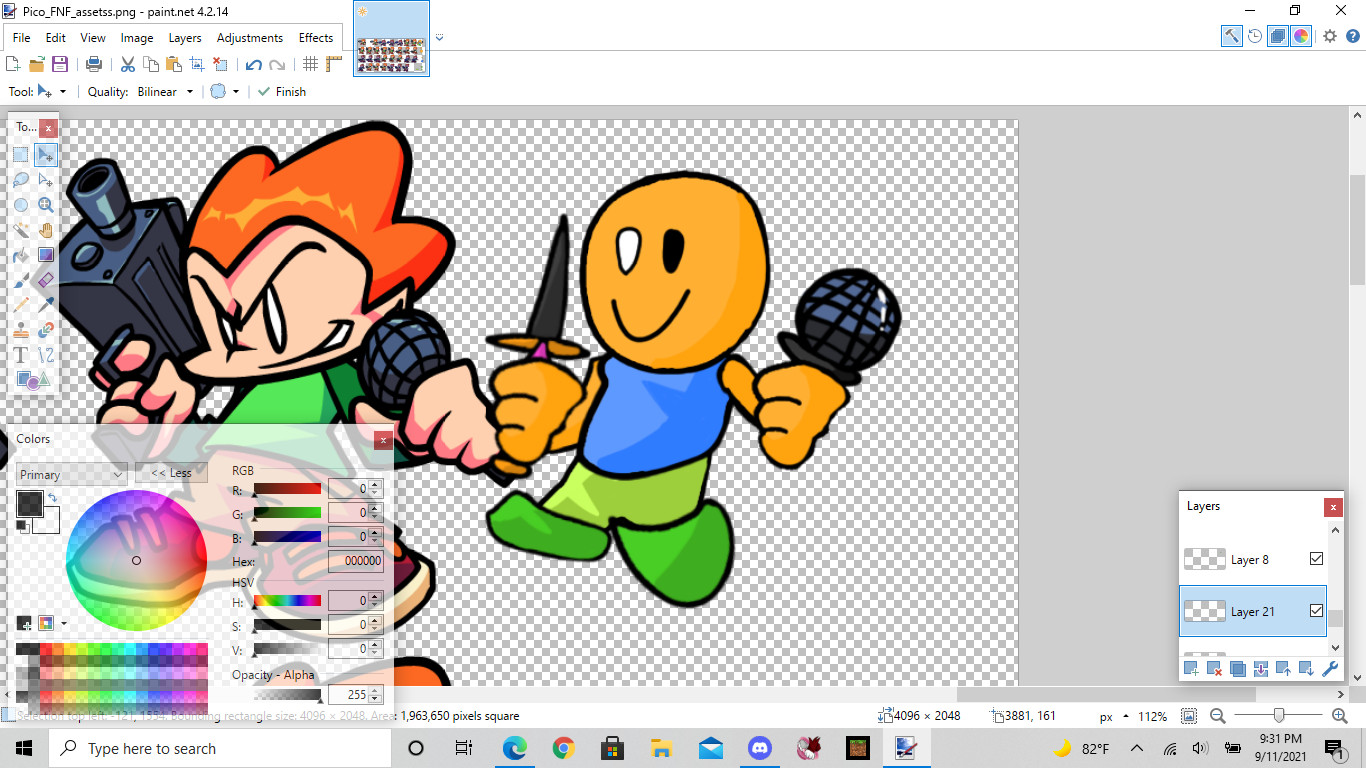This screenshot has height=768, width=1366.
Task: Select the Magic Wand tool
Action: click(x=21, y=230)
